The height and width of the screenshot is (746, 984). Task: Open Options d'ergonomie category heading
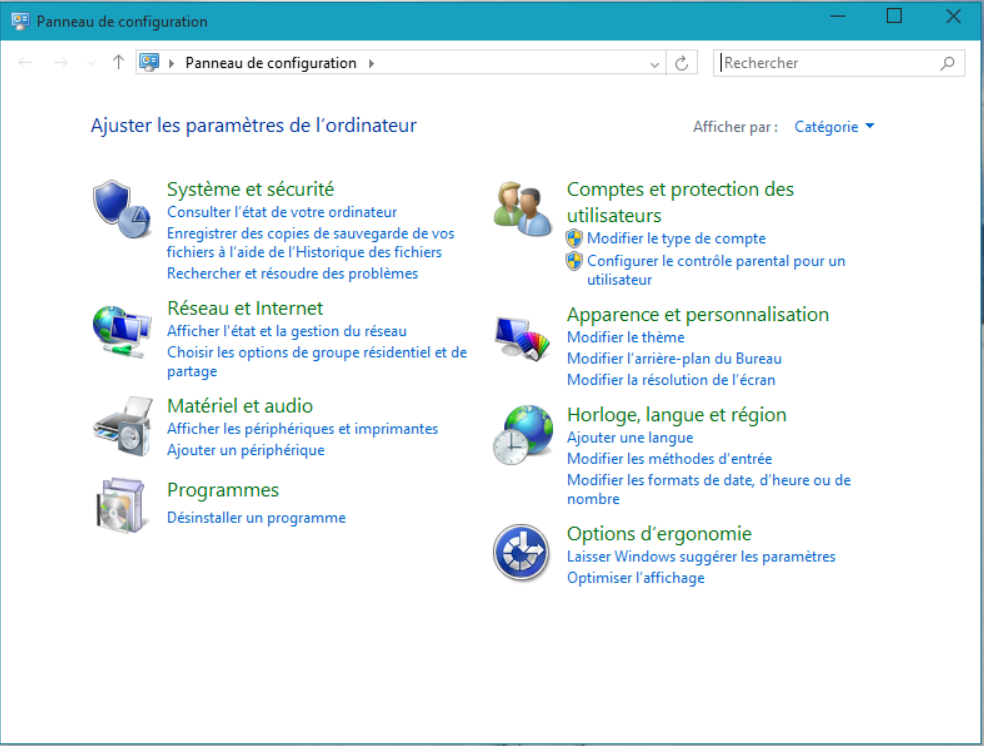(x=659, y=534)
